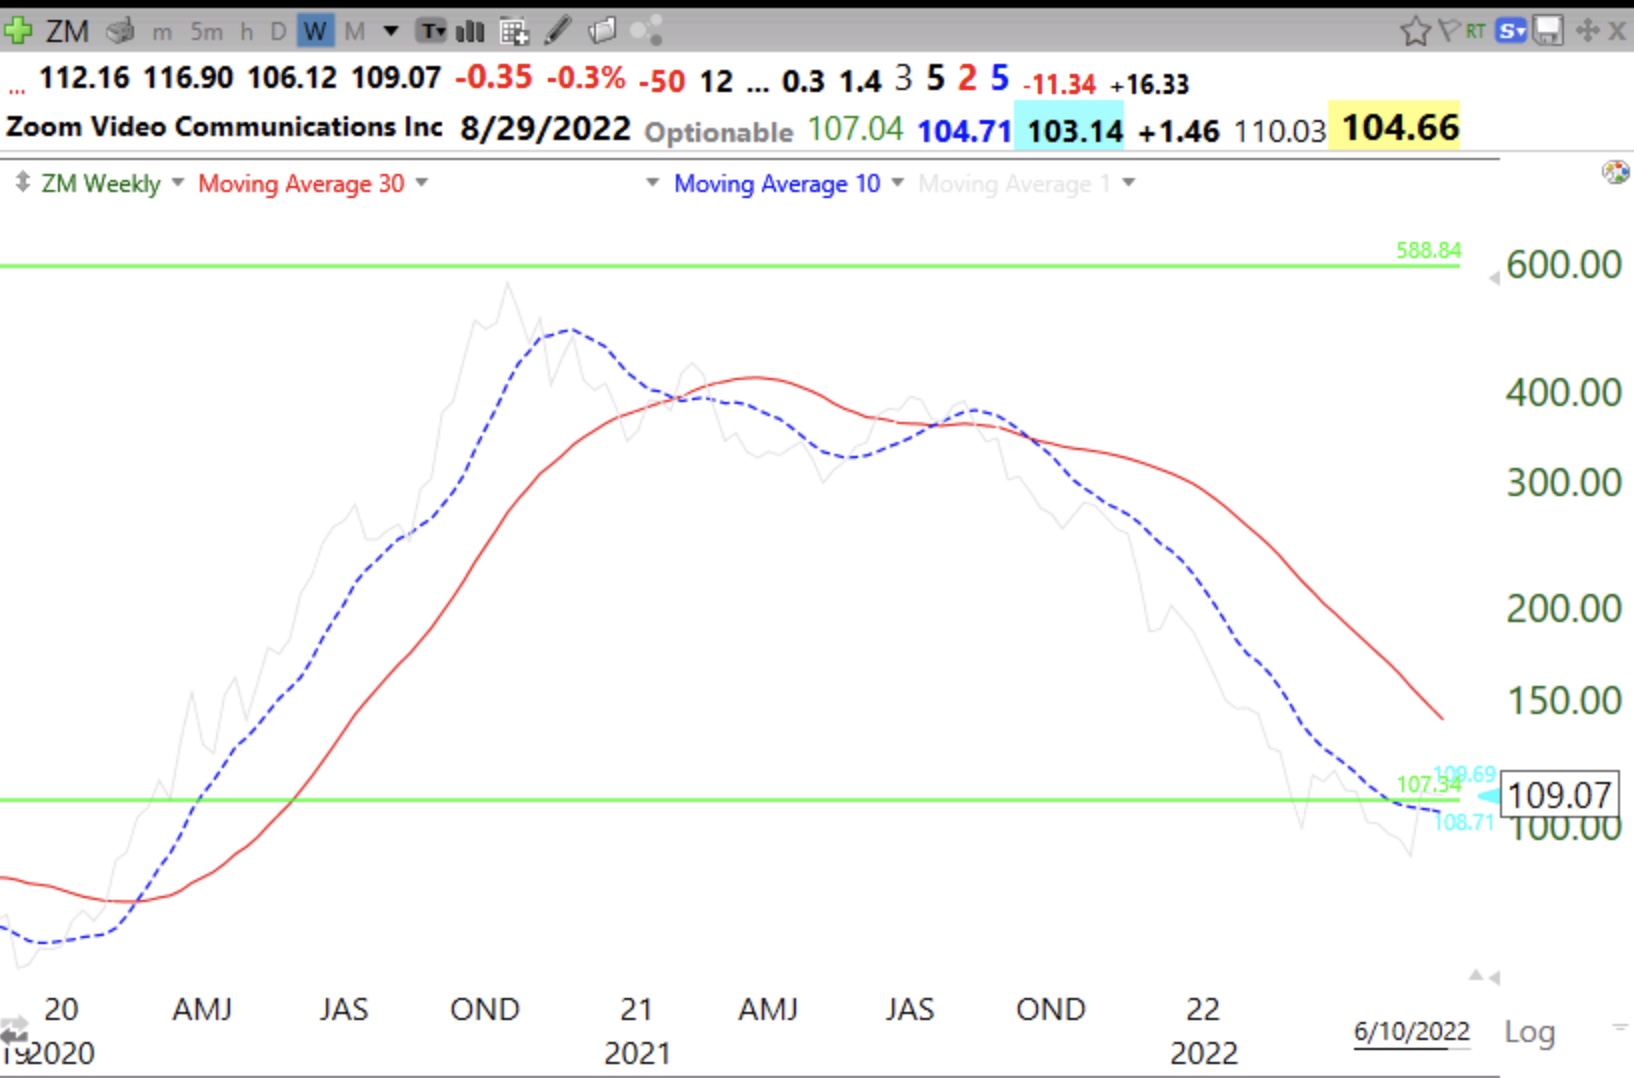Open the Moving Average 10 dropdown arrow
The width and height of the screenshot is (1634, 1078).
click(x=897, y=182)
